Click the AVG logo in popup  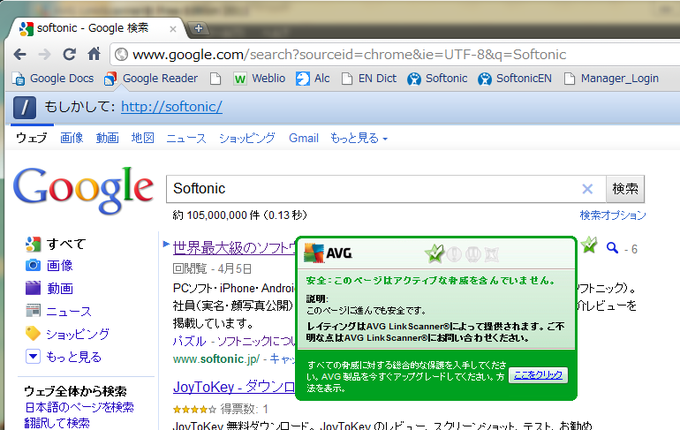(328, 253)
